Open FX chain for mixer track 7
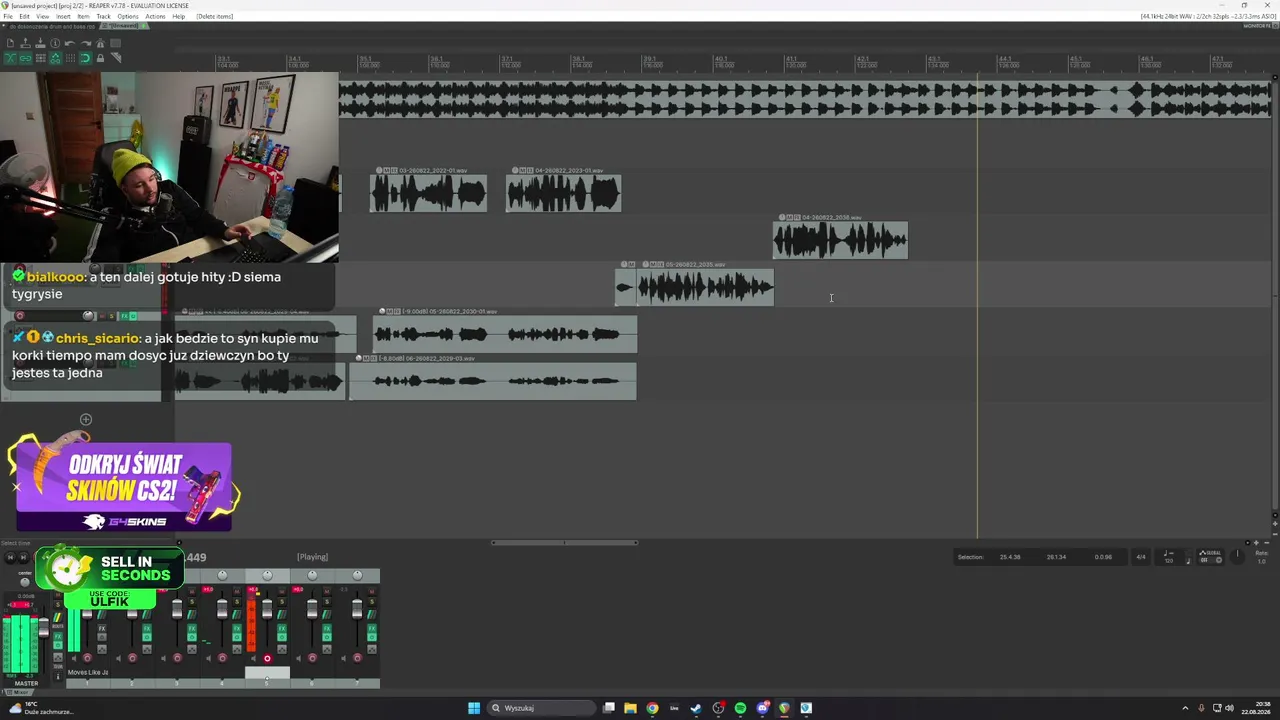The width and height of the screenshot is (1280, 720). click(371, 629)
